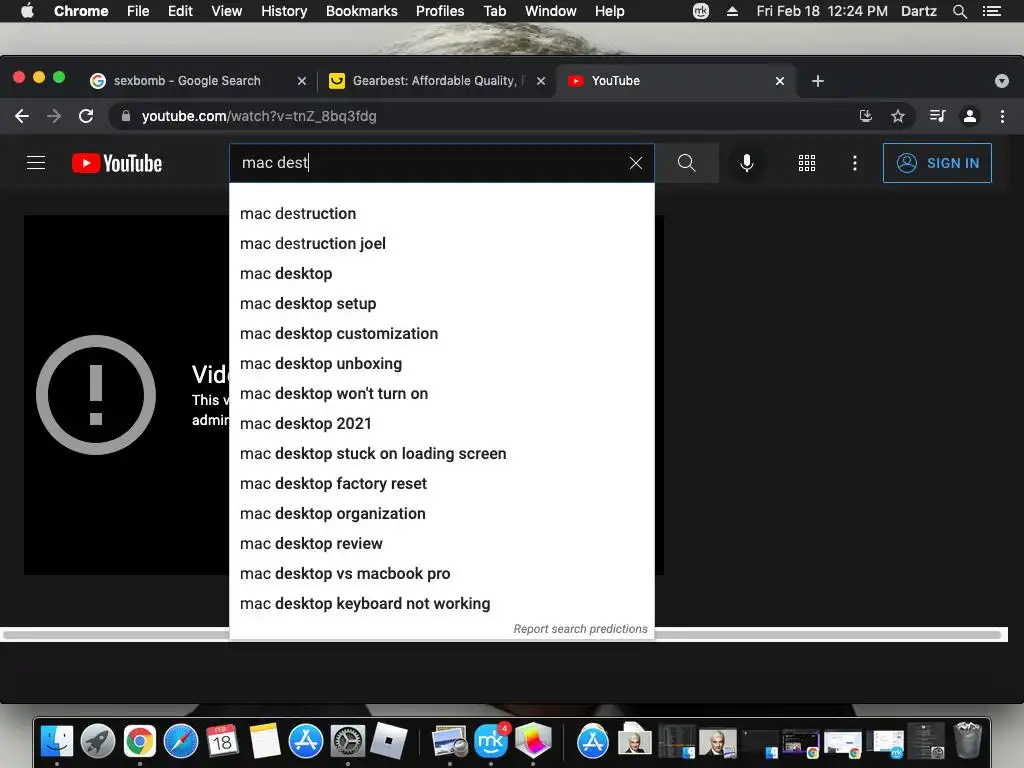Choose "mac desktop stuck on loading screen"

[441, 454]
